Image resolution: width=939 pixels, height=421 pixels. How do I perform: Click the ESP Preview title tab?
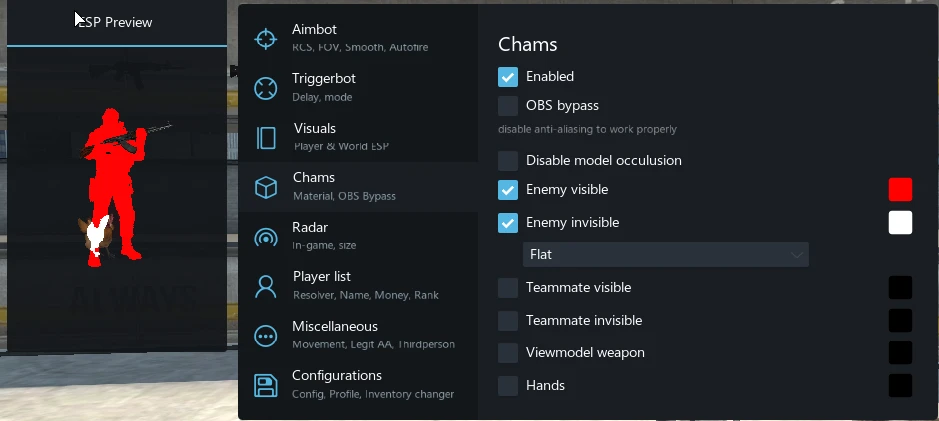click(117, 23)
